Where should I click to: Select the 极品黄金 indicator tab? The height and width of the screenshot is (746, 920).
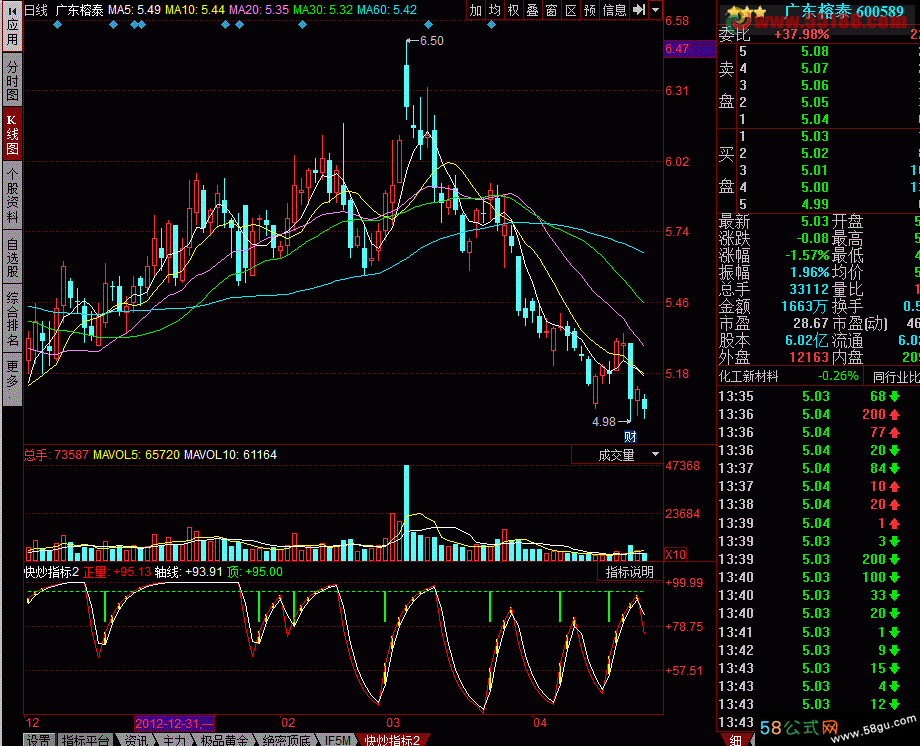tap(224, 740)
